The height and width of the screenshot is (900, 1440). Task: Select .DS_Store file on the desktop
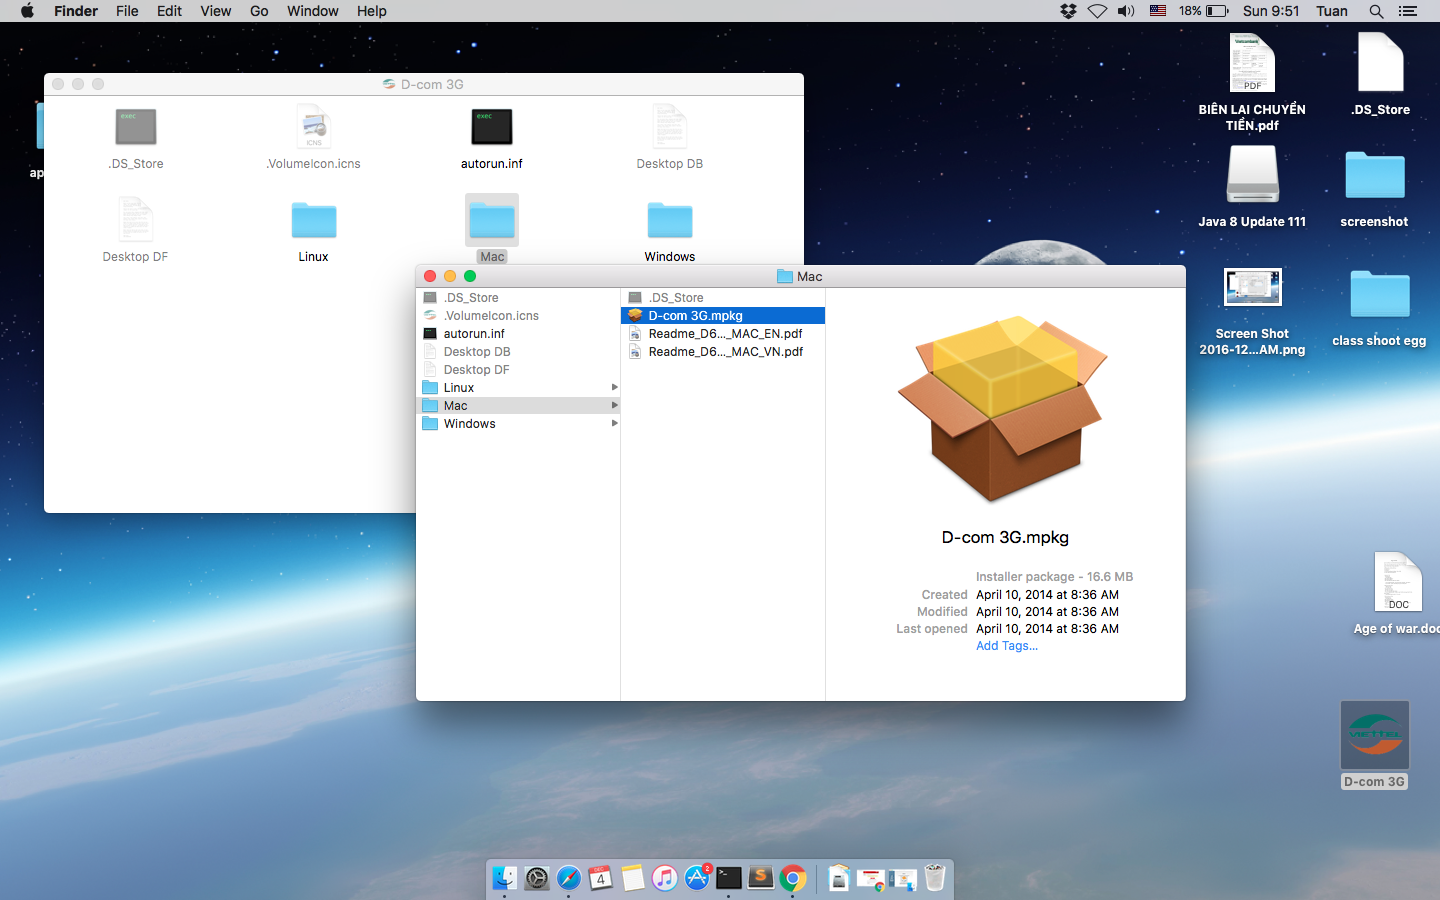(x=1381, y=62)
